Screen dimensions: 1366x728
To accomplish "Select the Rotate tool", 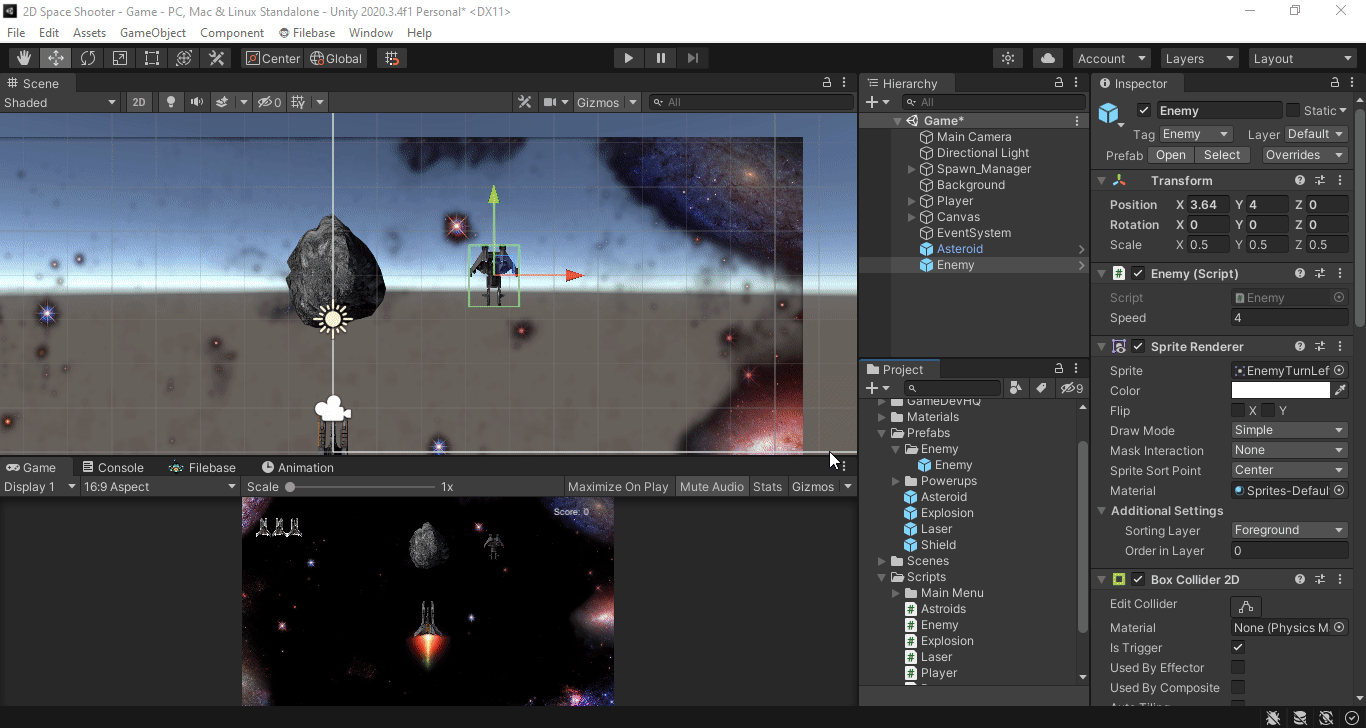I will (x=88, y=58).
